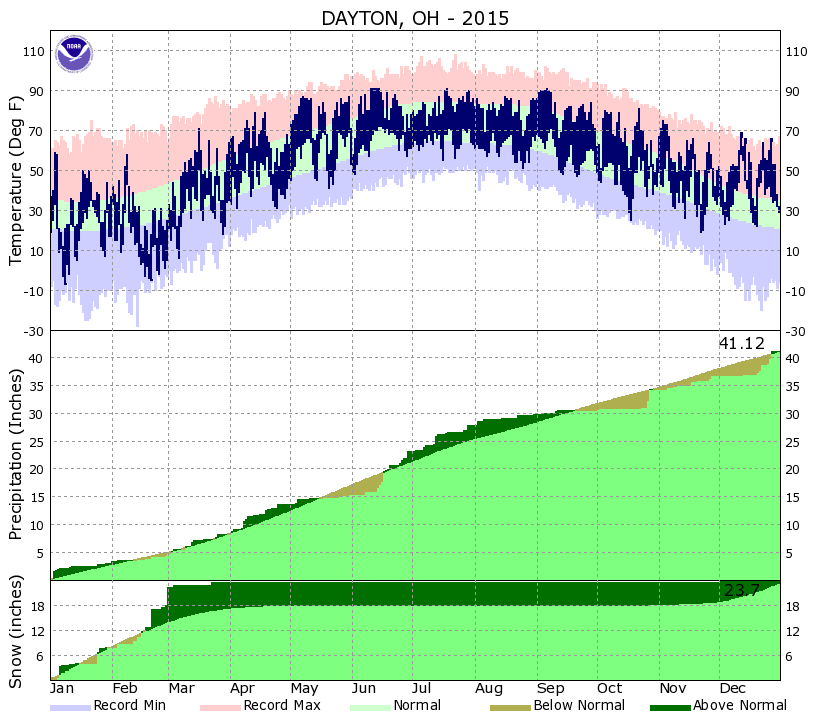Click the 110 tick on the left temperature axis

(33, 52)
